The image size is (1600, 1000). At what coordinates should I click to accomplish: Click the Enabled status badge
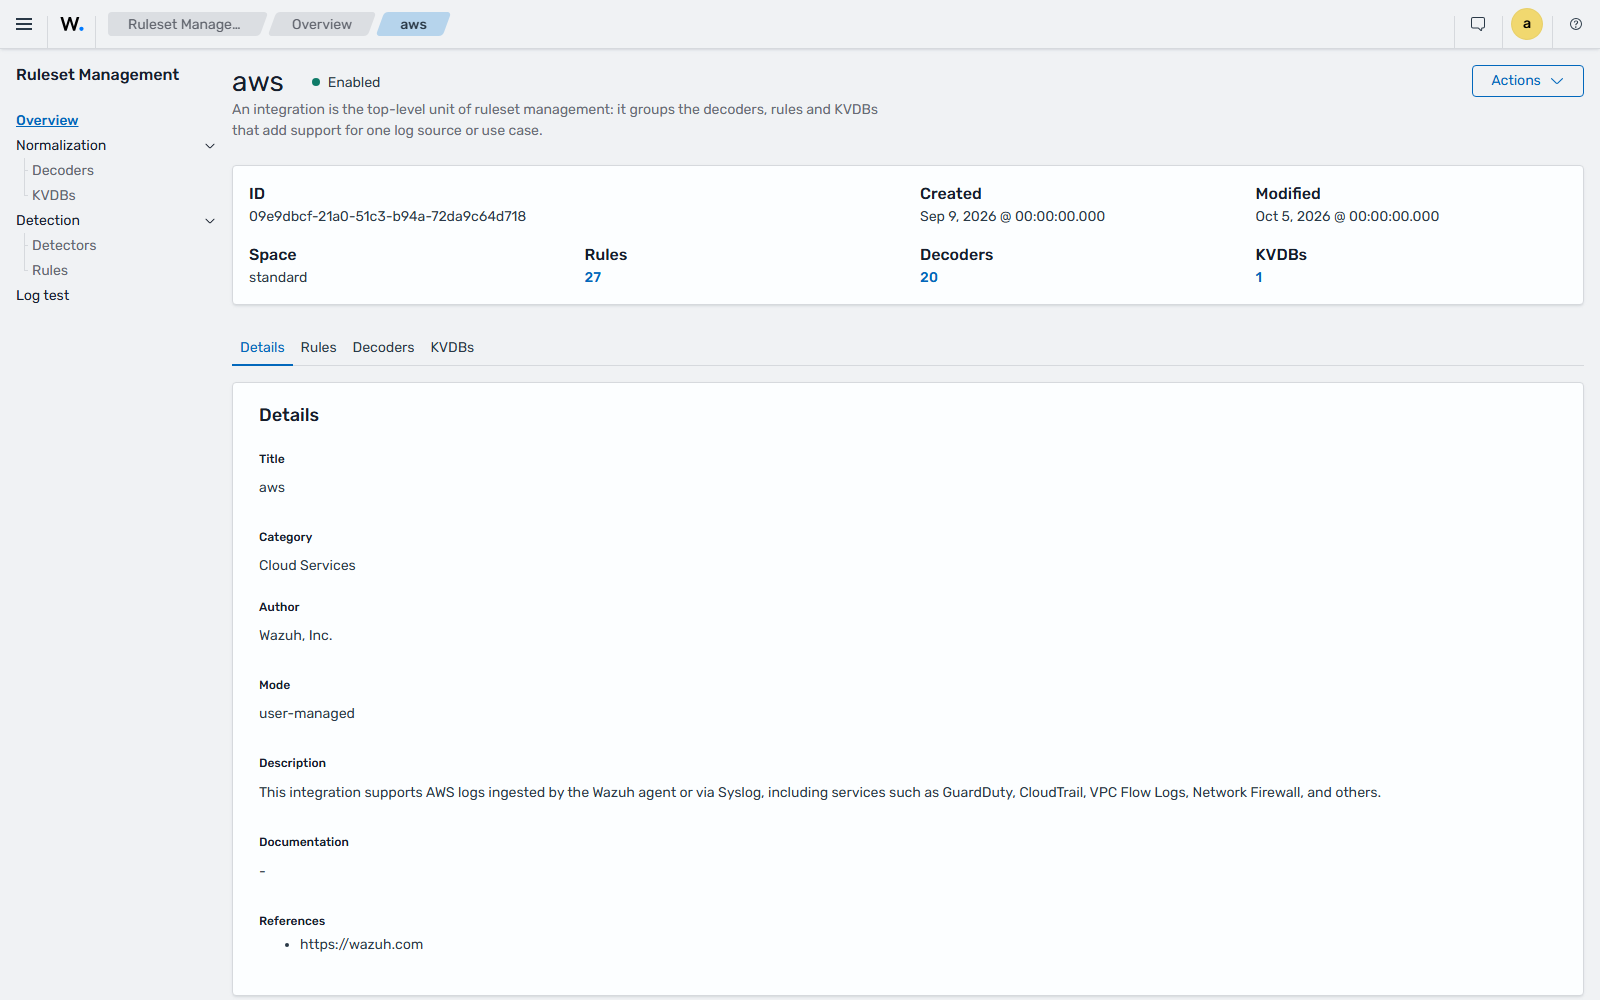point(346,82)
